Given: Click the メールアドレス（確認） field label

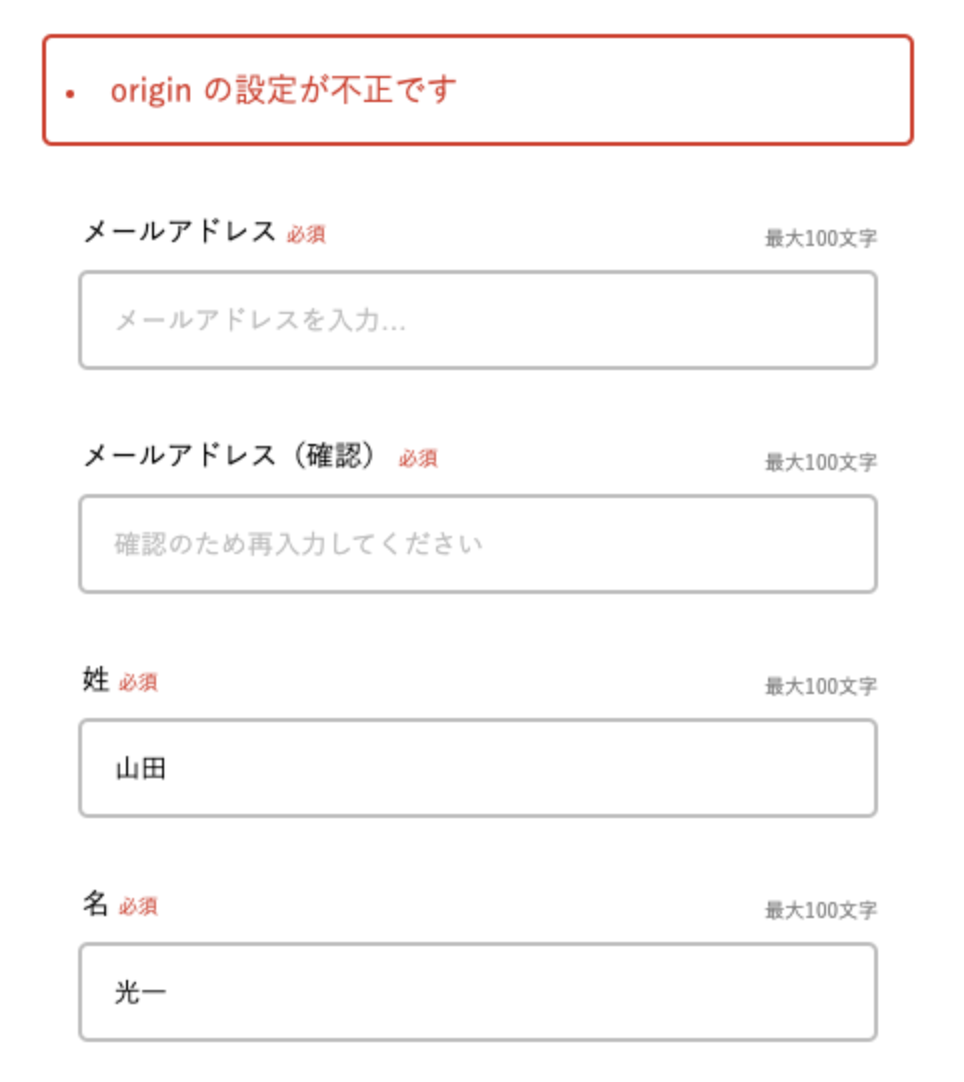Looking at the screenshot, I should tap(230, 455).
